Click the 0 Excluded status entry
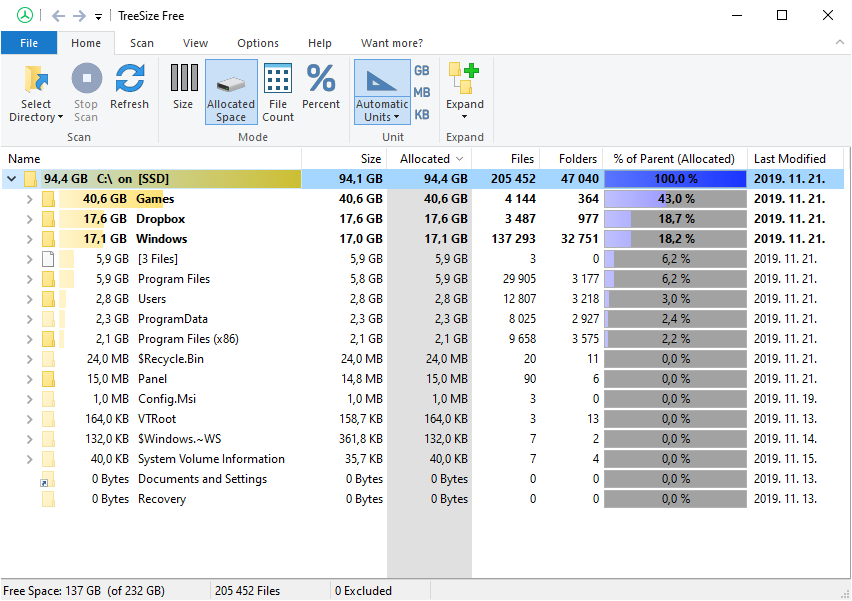Image resolution: width=852 pixels, height=601 pixels. click(x=363, y=591)
